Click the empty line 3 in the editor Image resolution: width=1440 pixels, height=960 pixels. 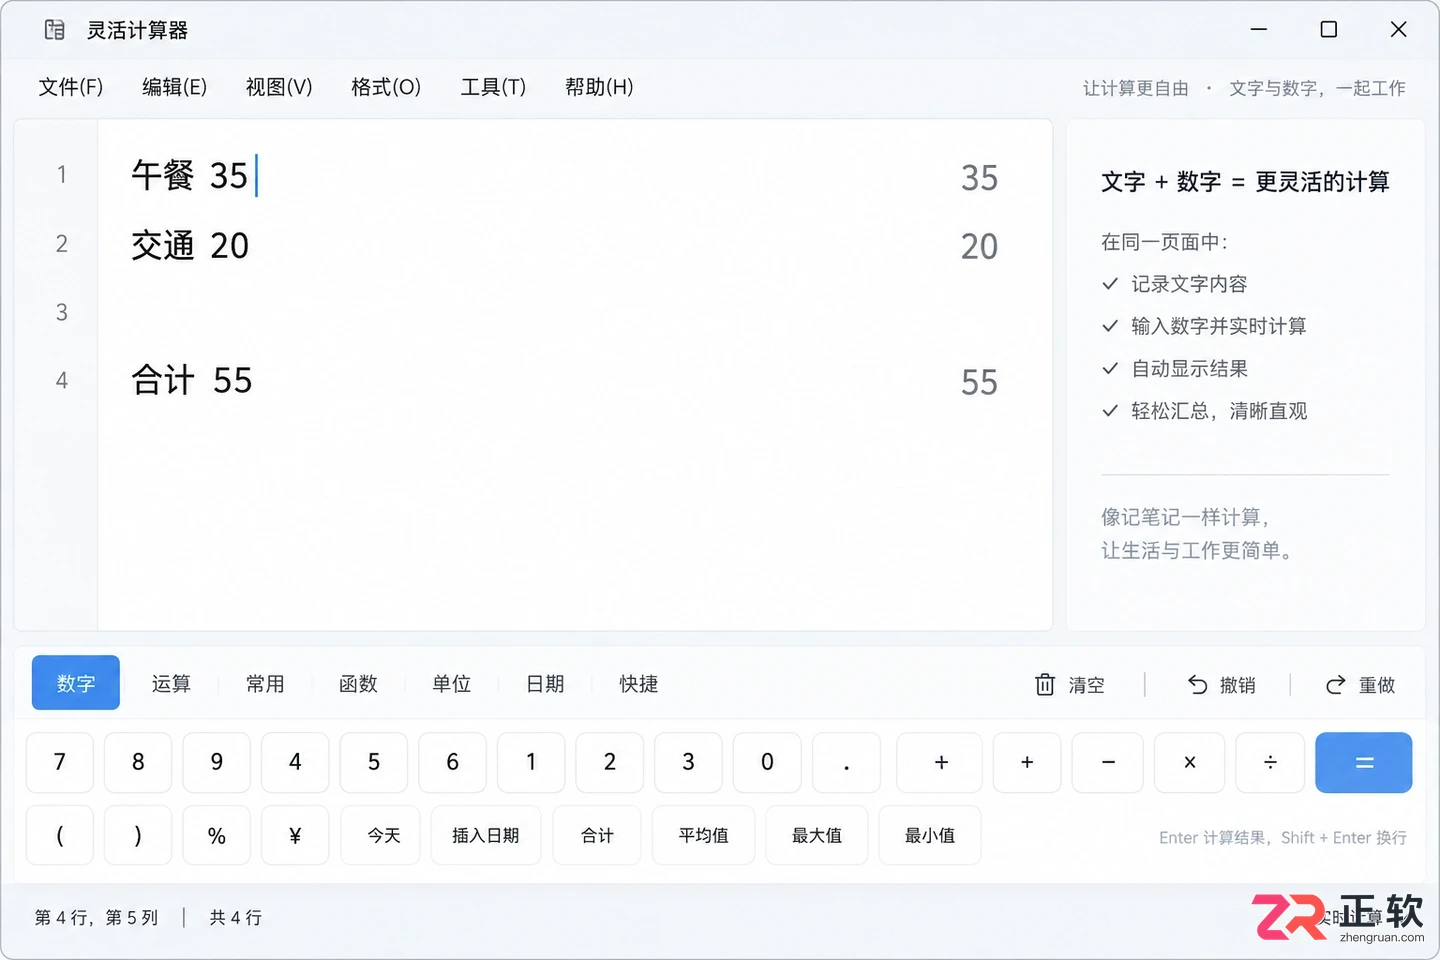tap(575, 312)
